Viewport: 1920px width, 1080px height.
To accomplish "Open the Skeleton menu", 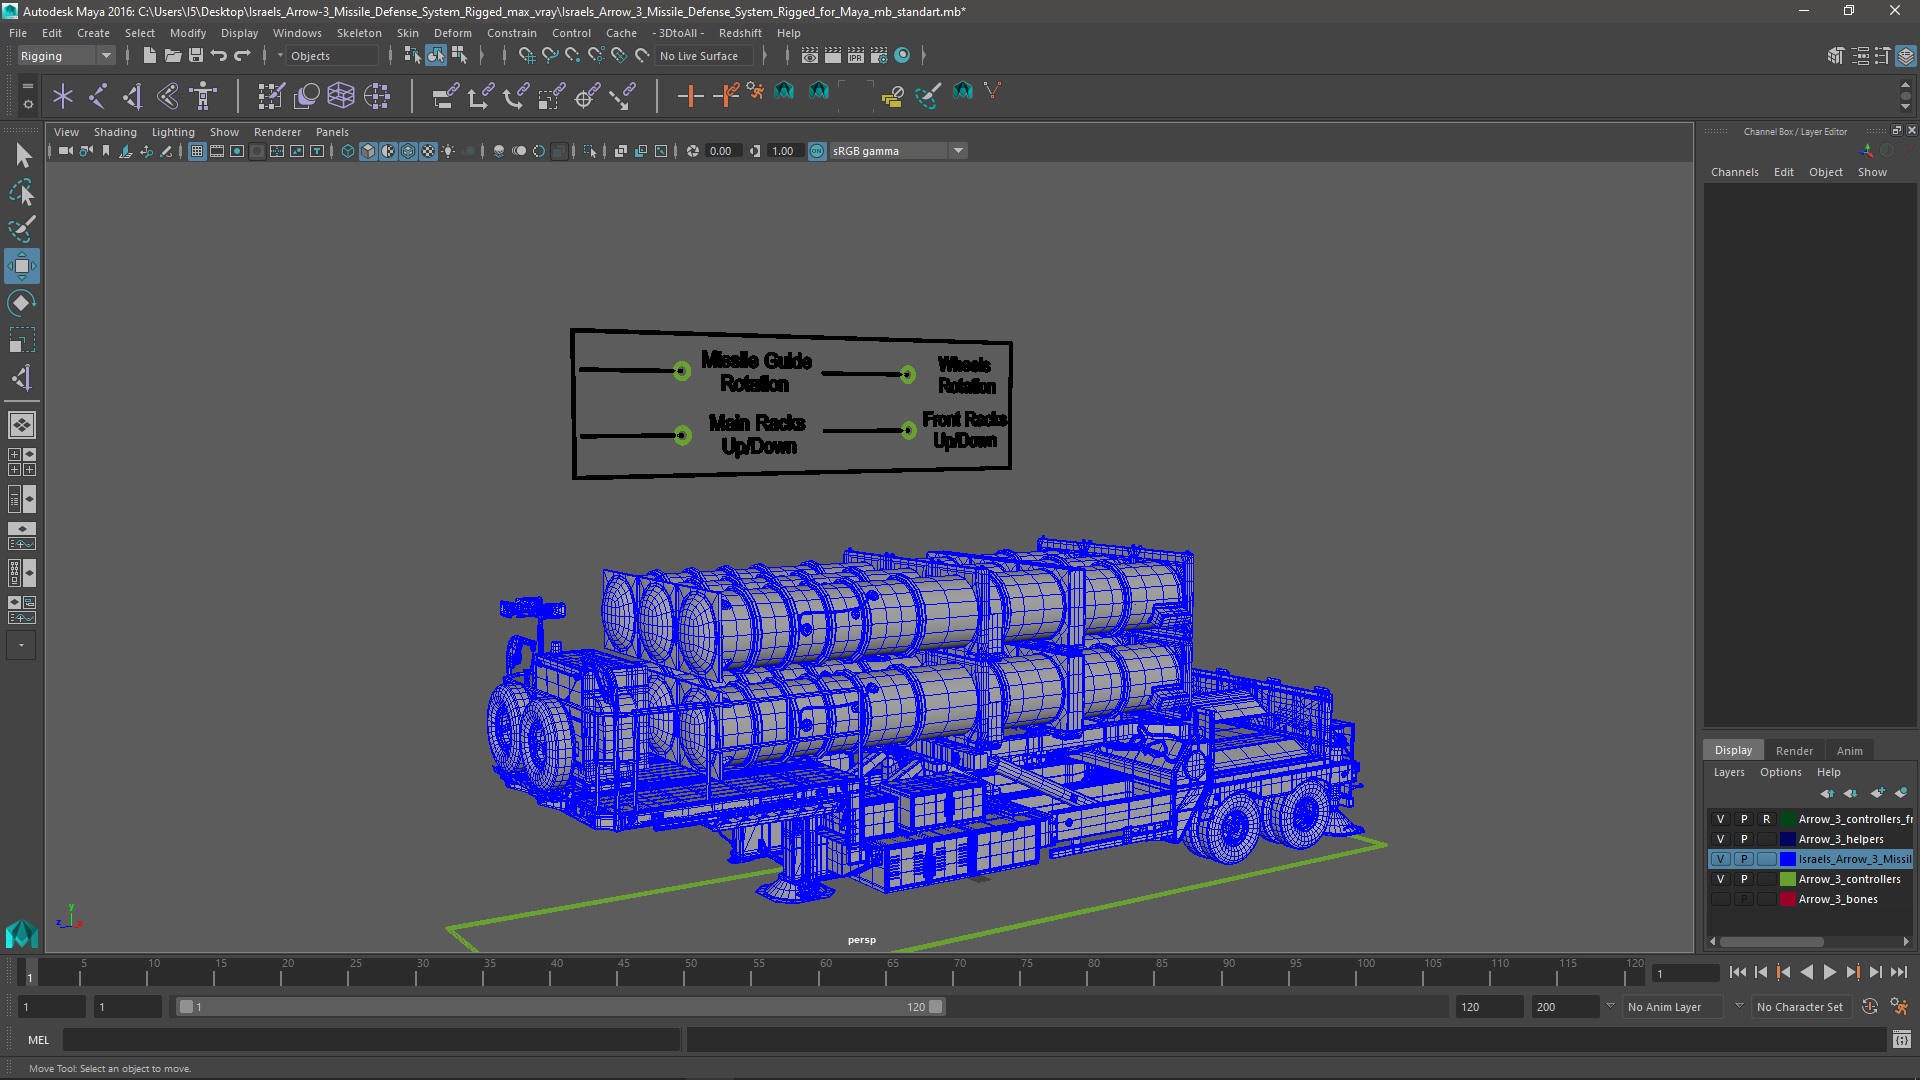I will pos(359,33).
